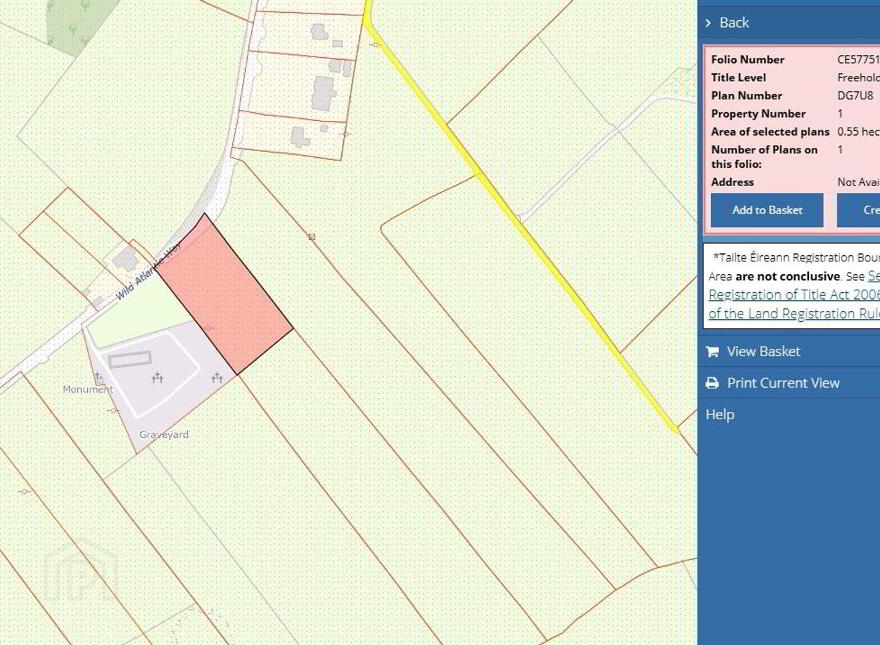
Task: Click the Title Level label
Action: (739, 77)
